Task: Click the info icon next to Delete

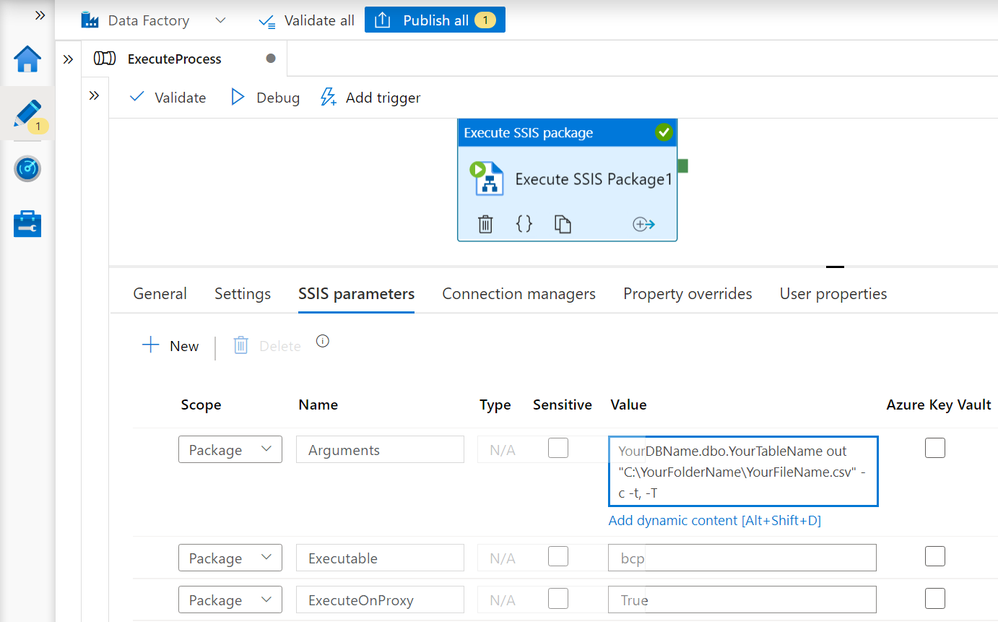Action: click(x=323, y=341)
